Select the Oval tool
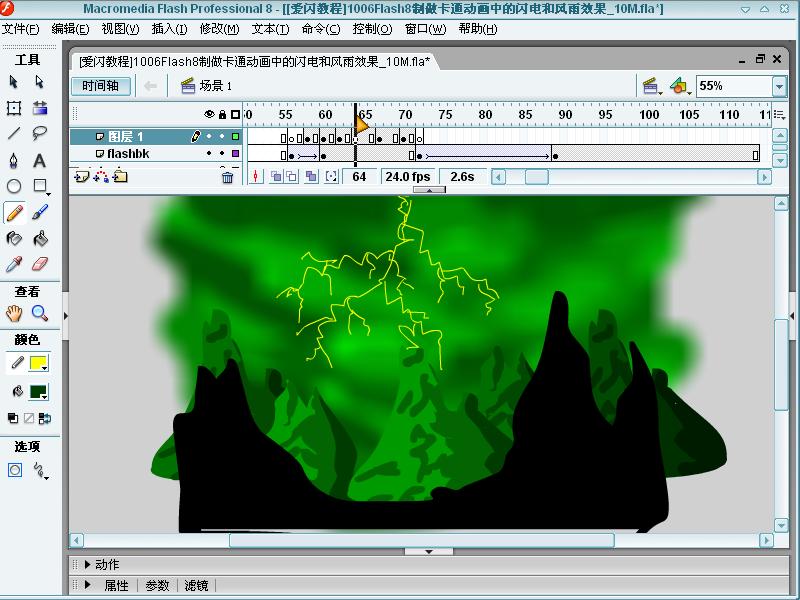Image resolution: width=800 pixels, height=600 pixels. pyautogui.click(x=14, y=186)
